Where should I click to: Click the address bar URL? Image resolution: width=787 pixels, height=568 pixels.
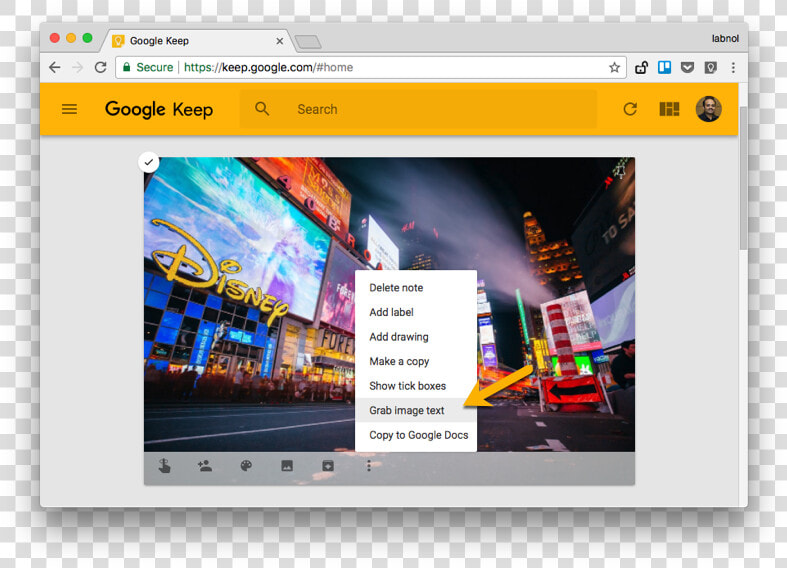[269, 67]
